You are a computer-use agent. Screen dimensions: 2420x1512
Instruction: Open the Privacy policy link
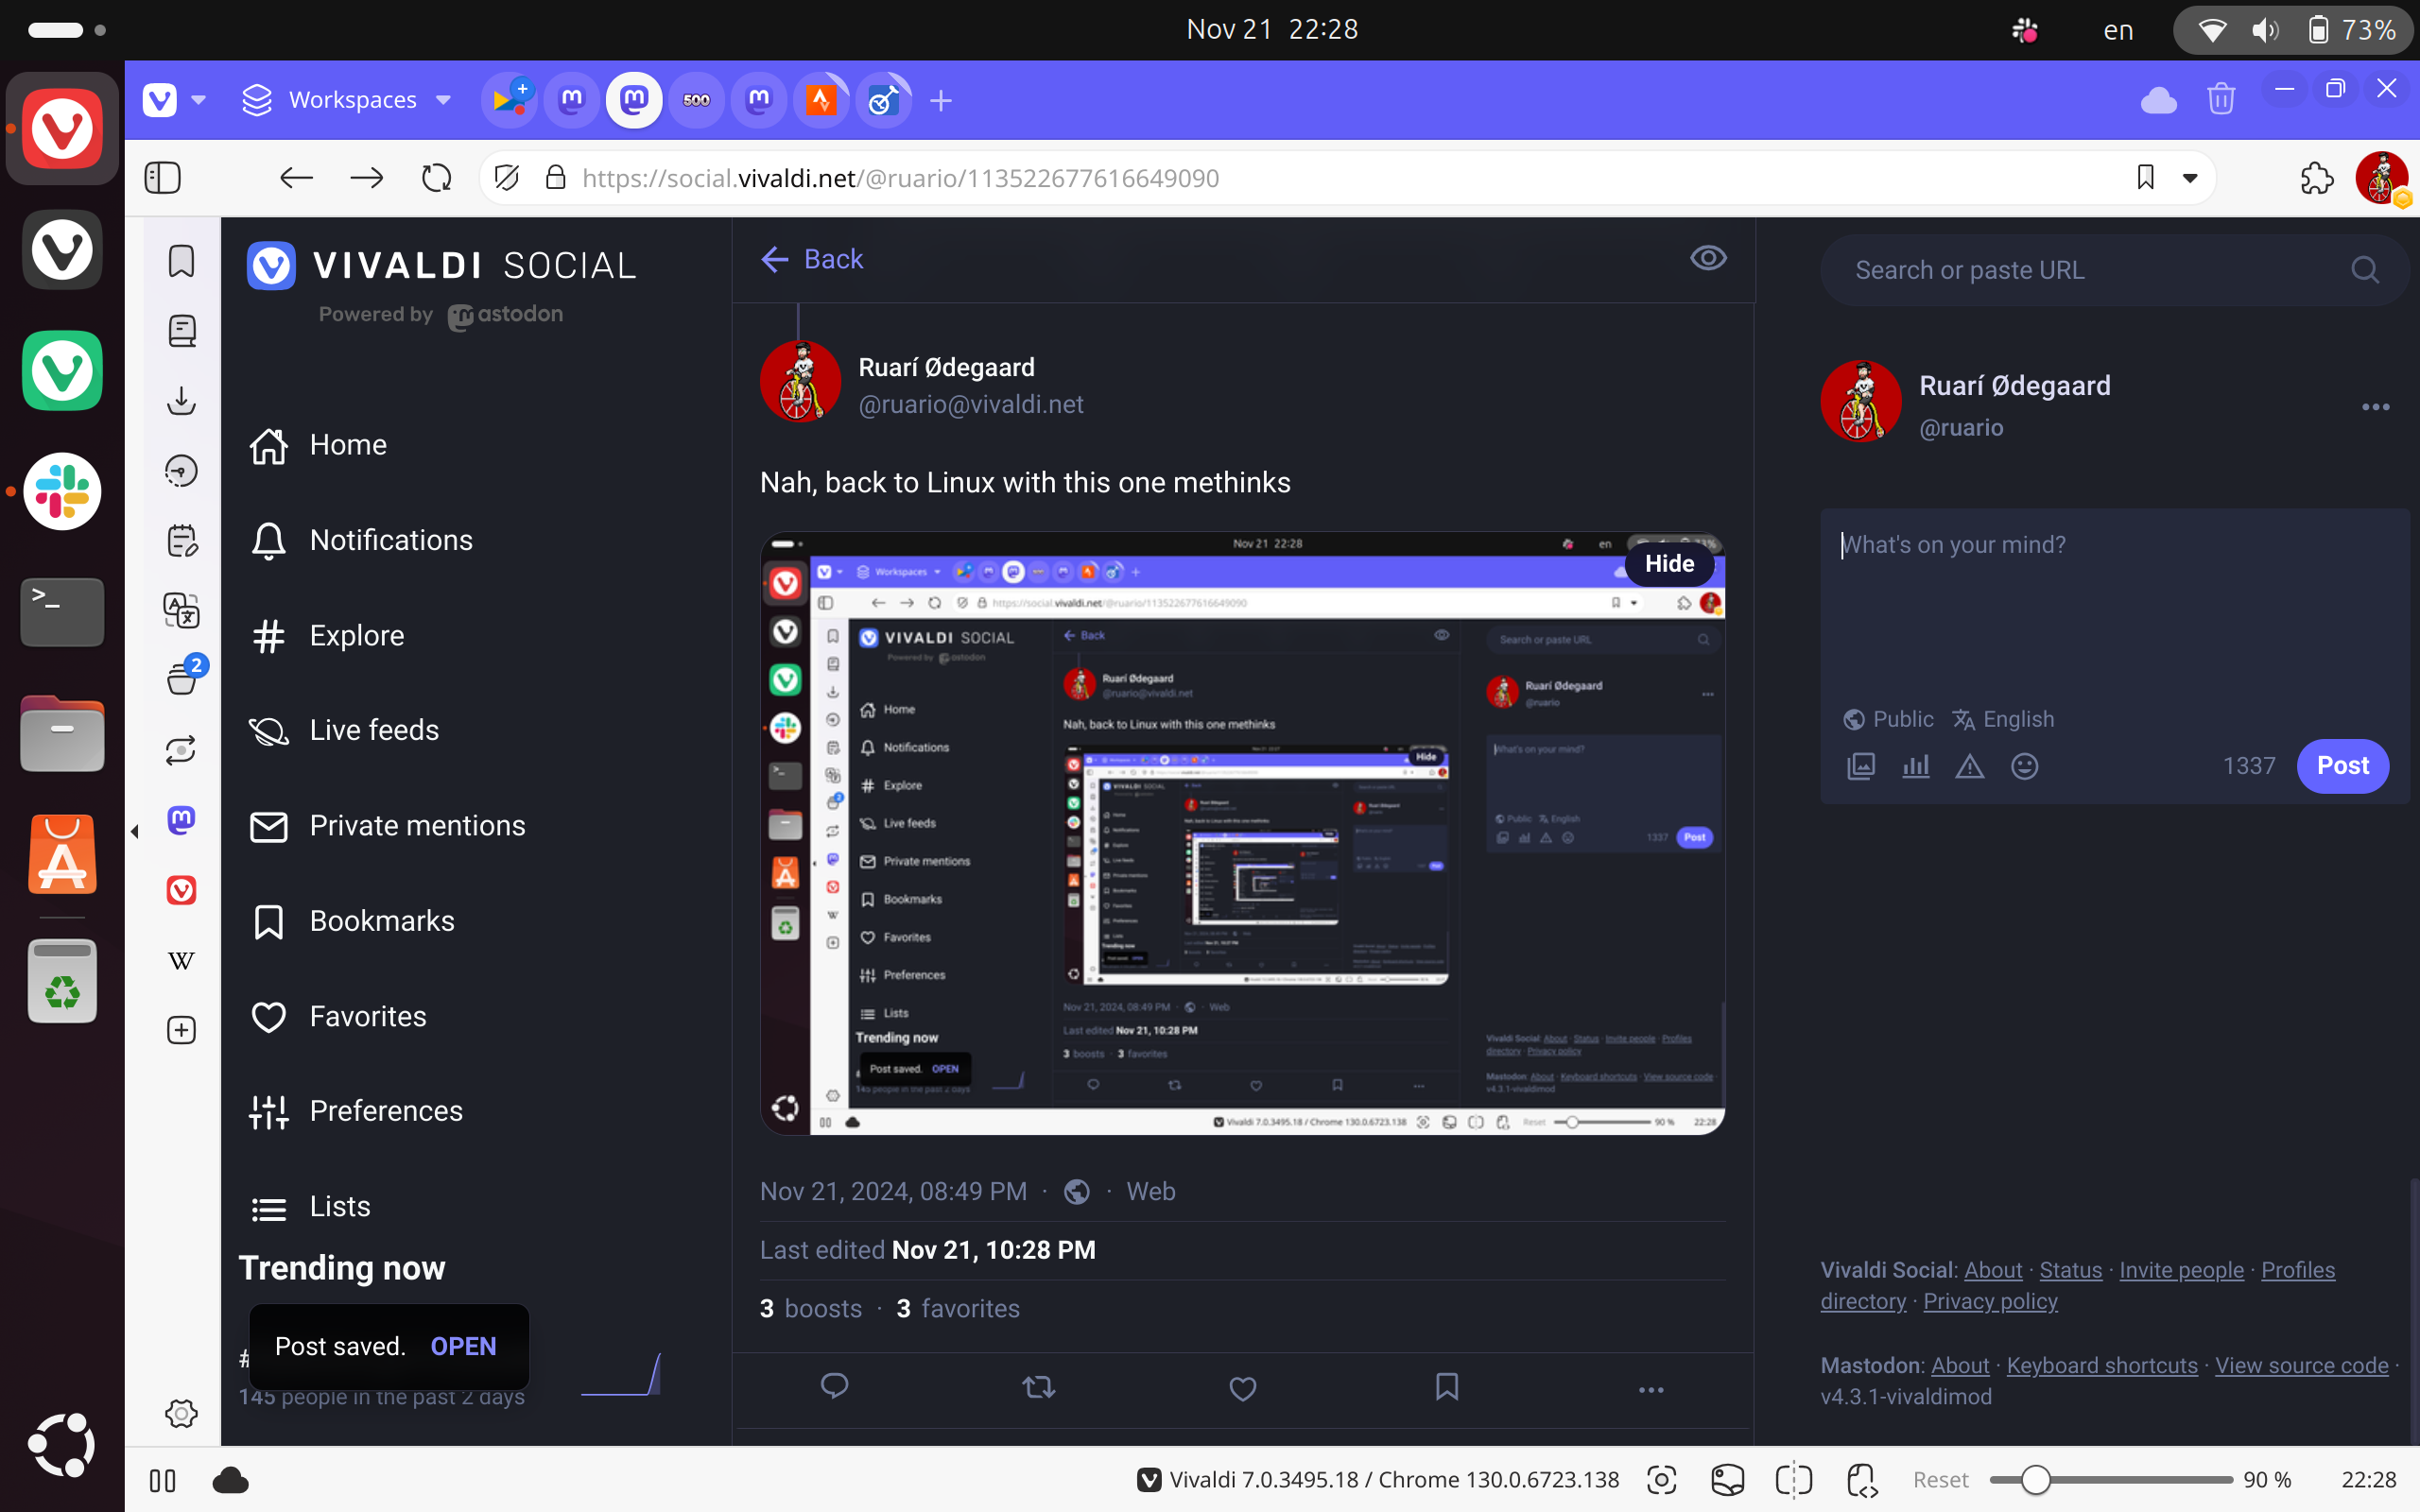click(1990, 1301)
